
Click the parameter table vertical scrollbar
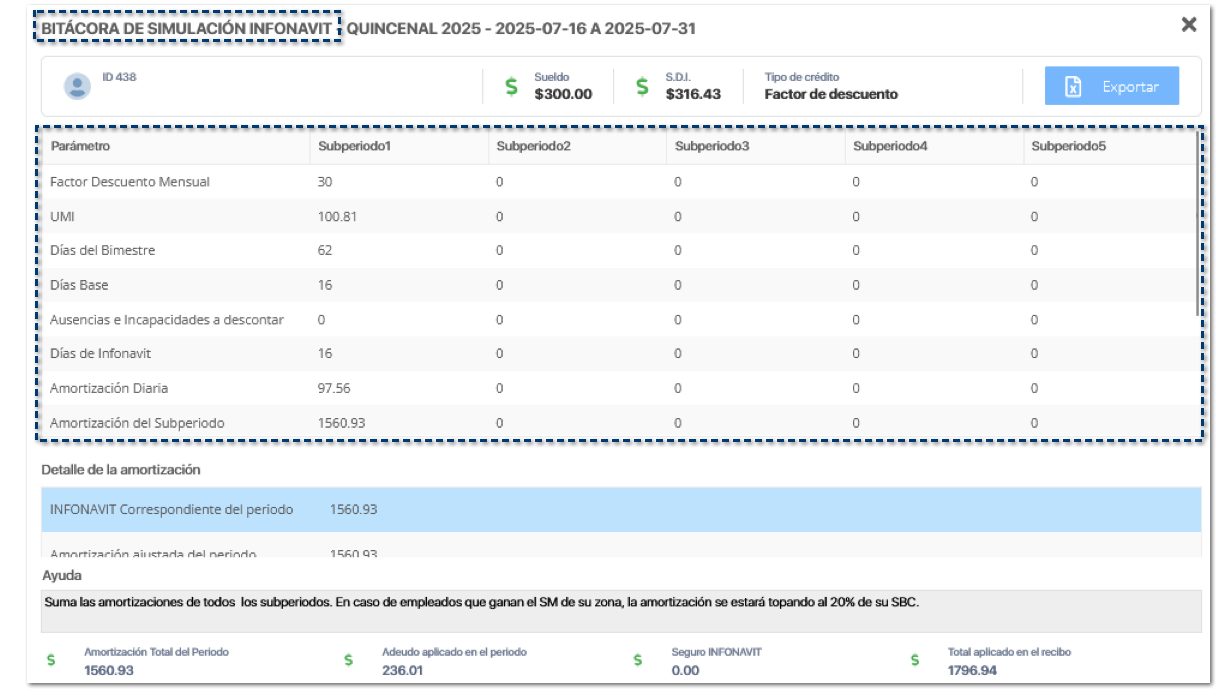pos(1199,230)
